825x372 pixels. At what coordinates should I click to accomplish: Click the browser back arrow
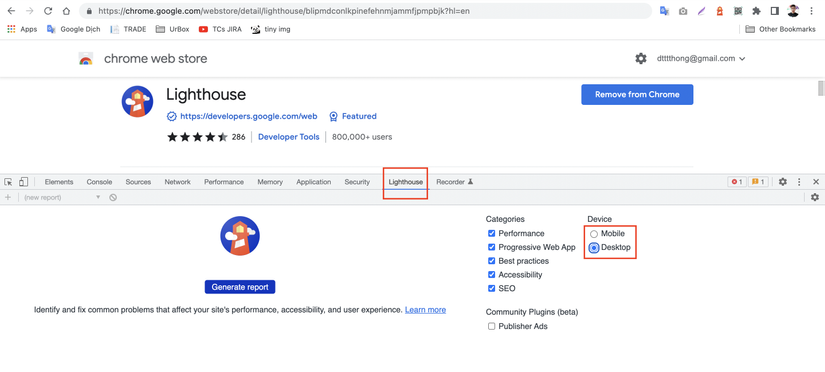[11, 11]
